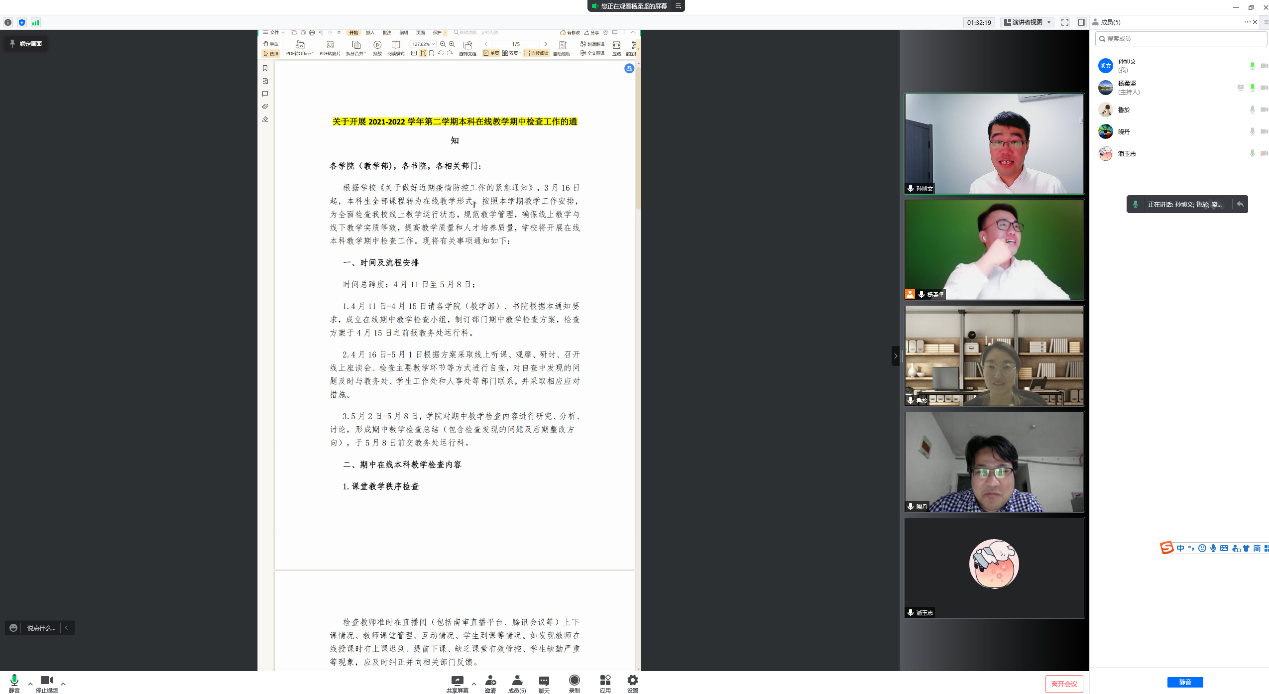Open the speaker view layout dropdown

(x=1017, y=22)
